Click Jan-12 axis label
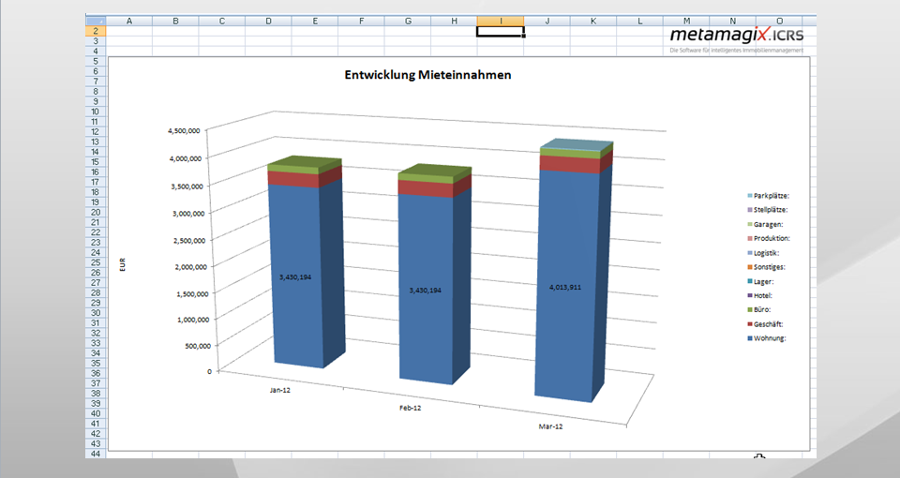The height and width of the screenshot is (478, 900). (280, 390)
